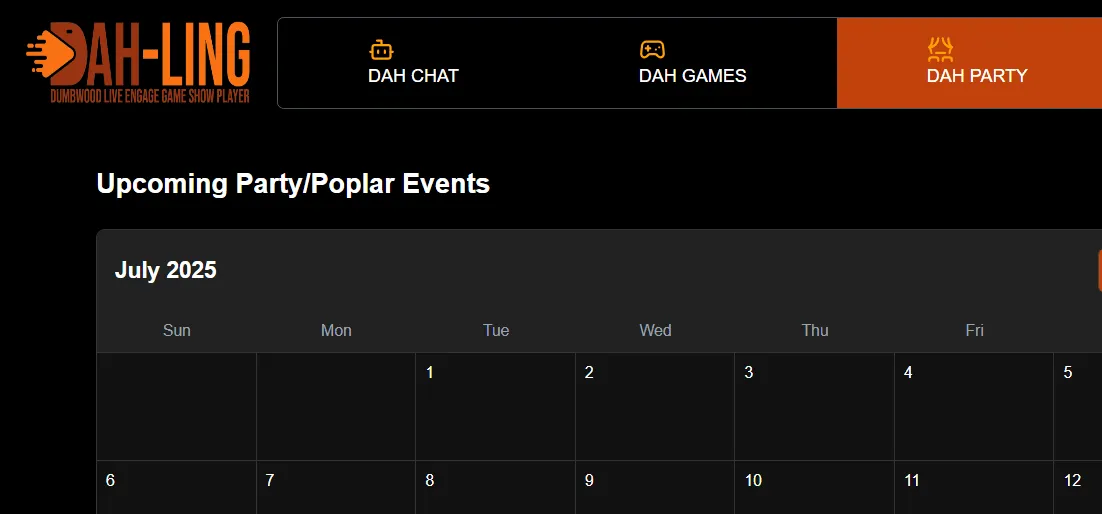Open July 7 calendar cell

336,488
